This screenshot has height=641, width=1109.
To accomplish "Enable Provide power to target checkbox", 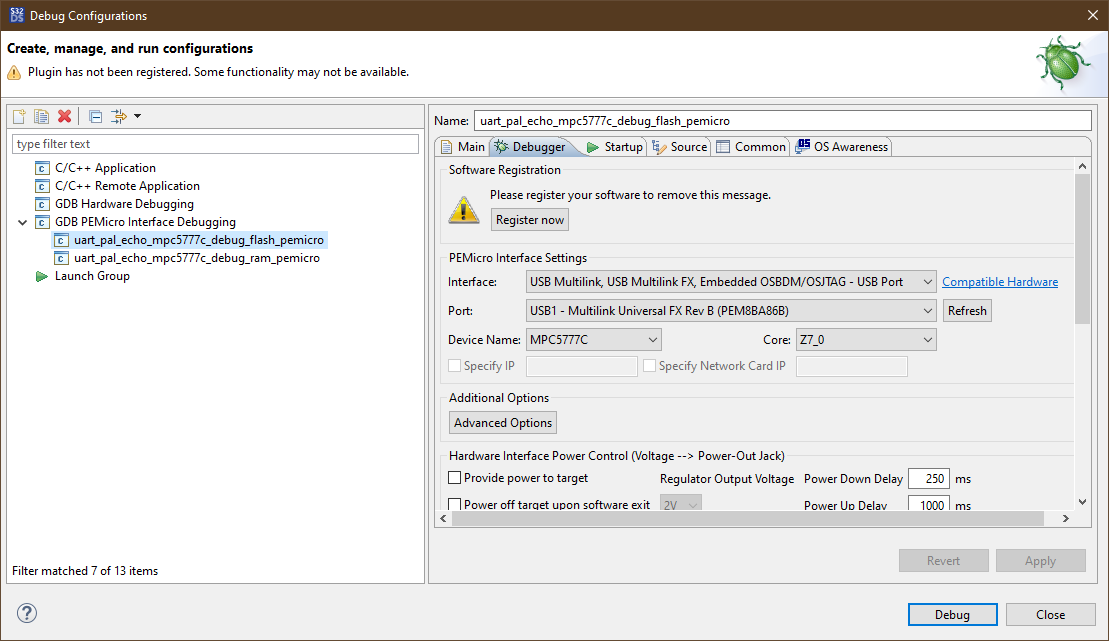I will [455, 478].
